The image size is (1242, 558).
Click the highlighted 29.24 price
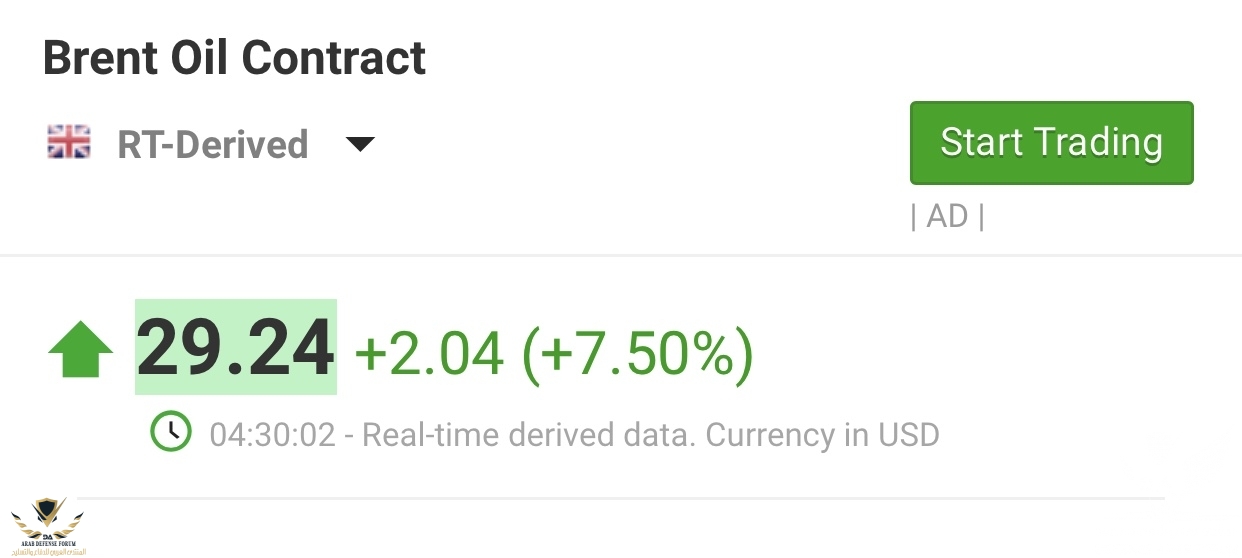[x=236, y=348]
